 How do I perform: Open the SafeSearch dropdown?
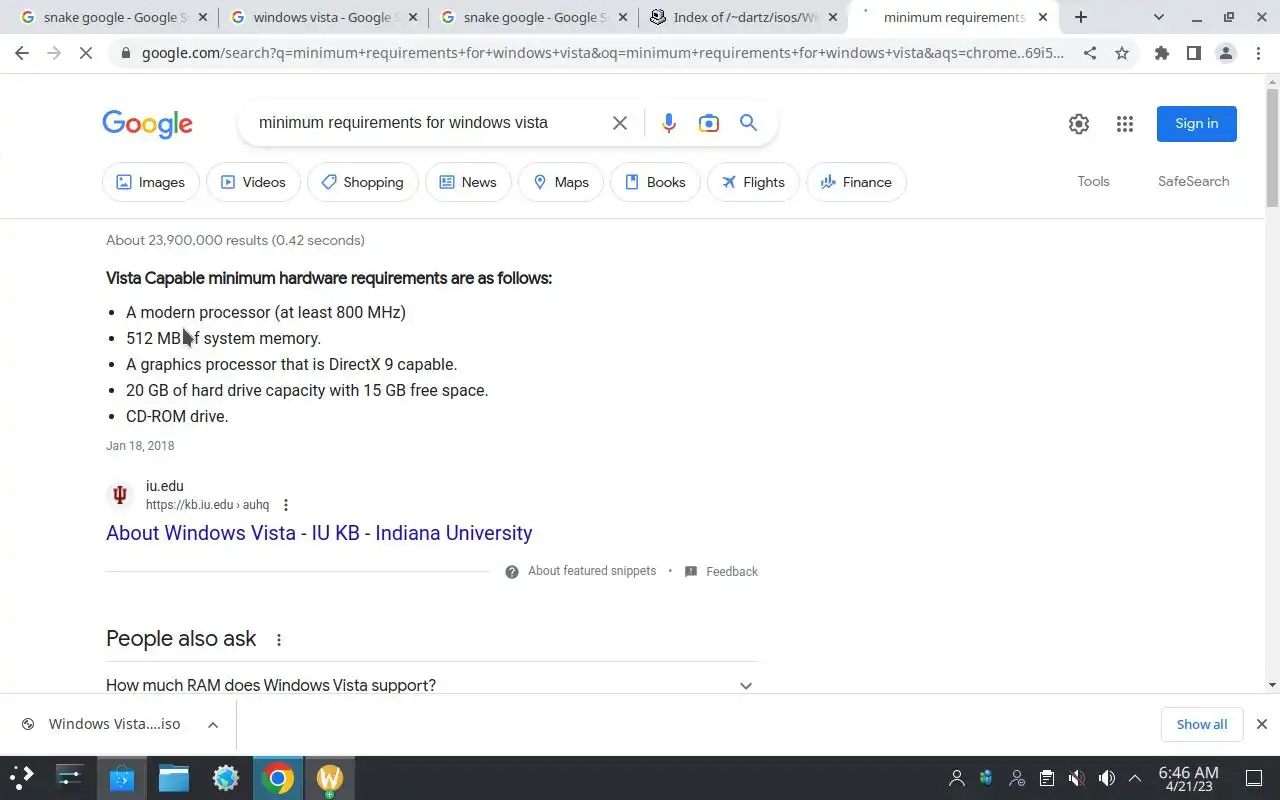coord(1194,181)
